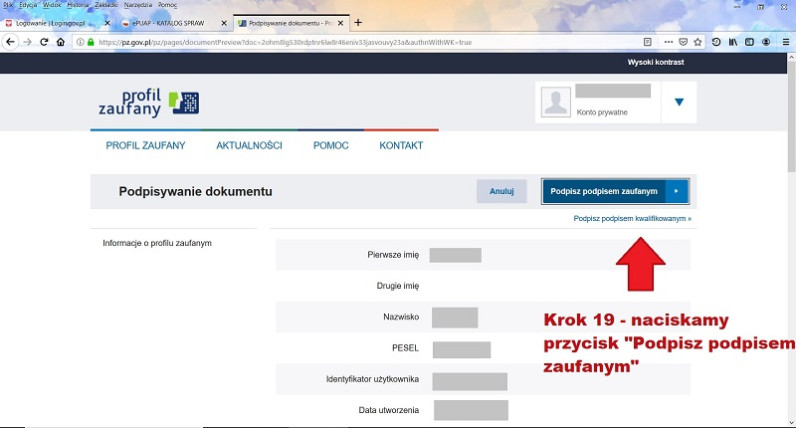Click the browser back arrow

[10, 42]
